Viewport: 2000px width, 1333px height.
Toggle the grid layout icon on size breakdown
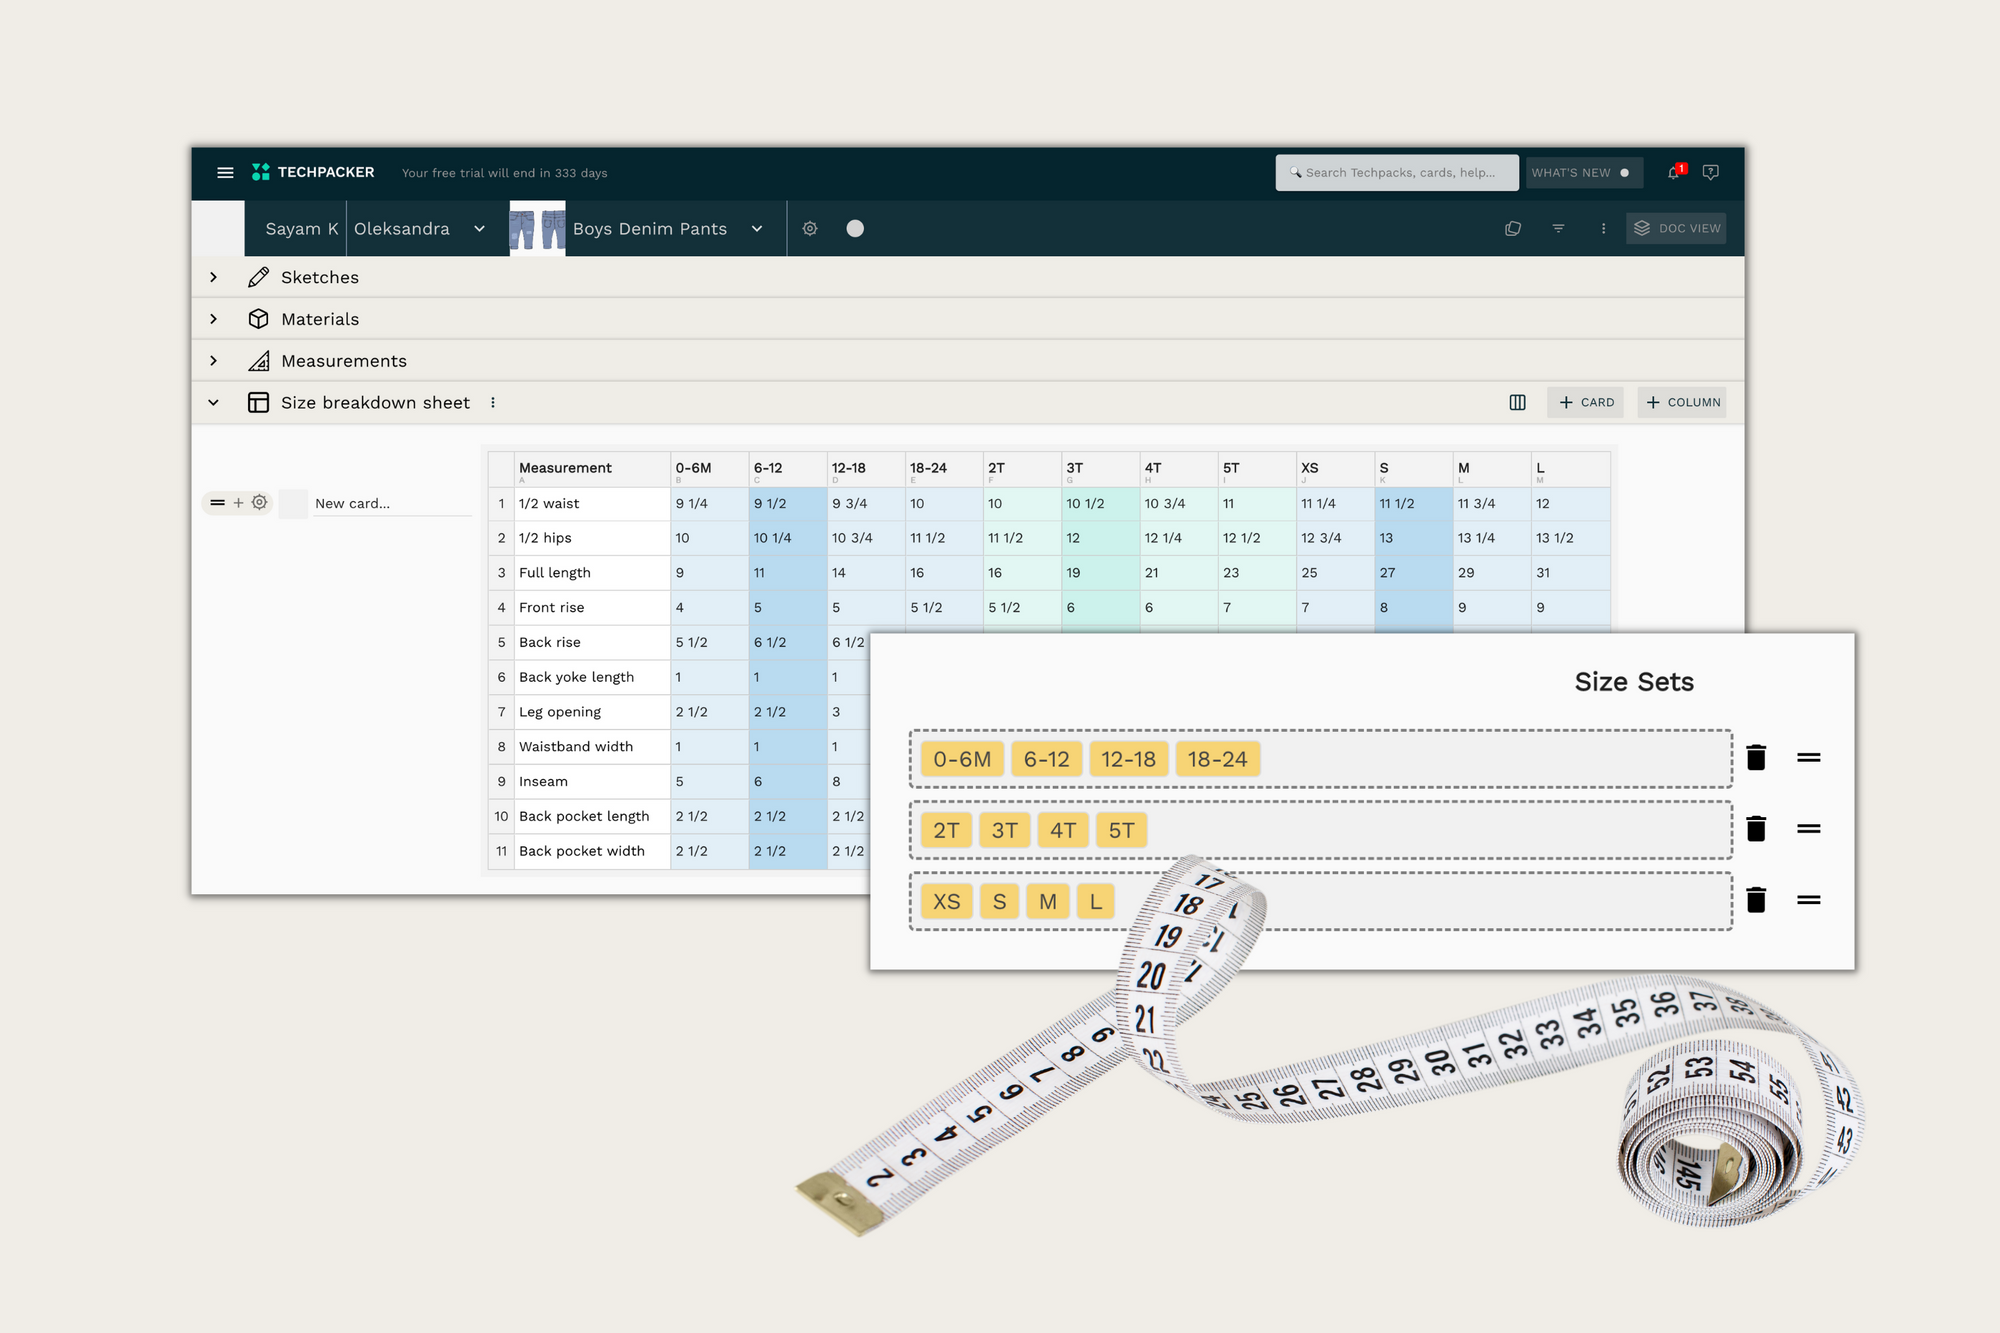[1518, 402]
